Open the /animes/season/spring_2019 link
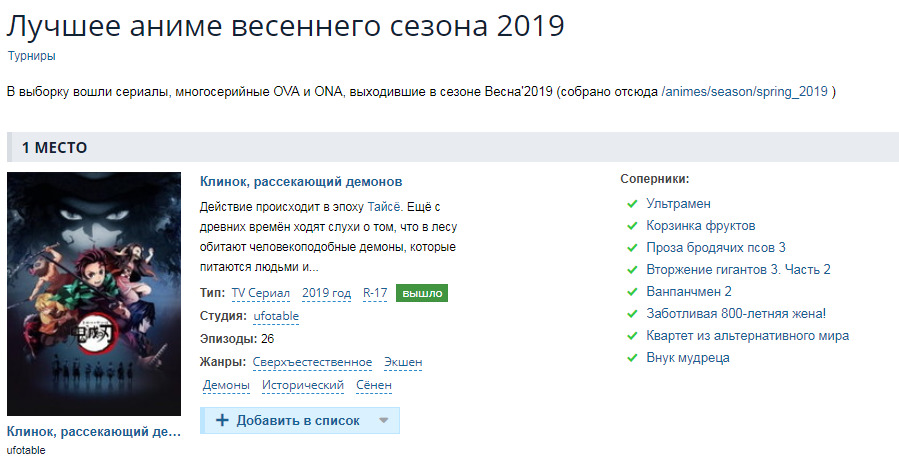 (745, 92)
